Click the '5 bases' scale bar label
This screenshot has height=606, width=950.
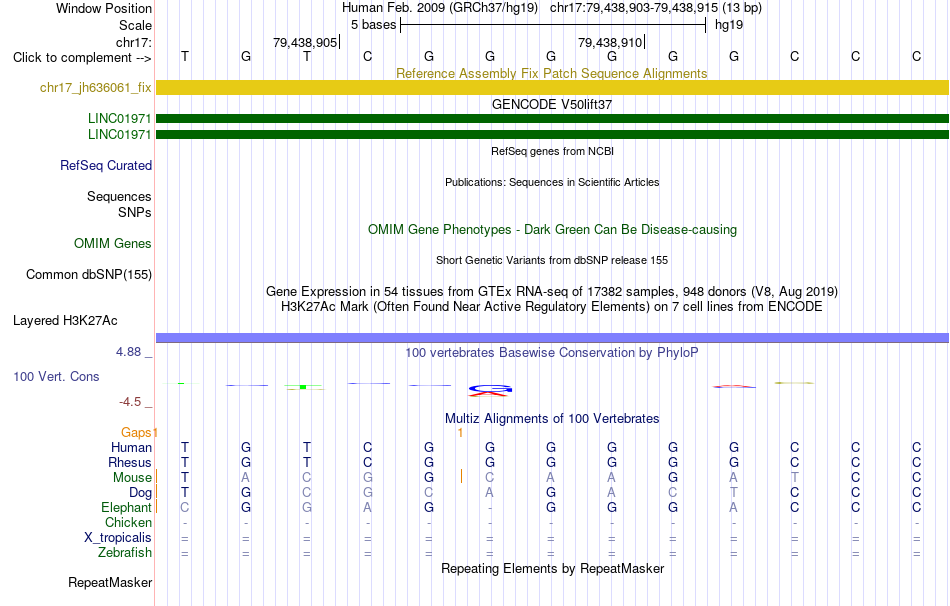coord(373,25)
